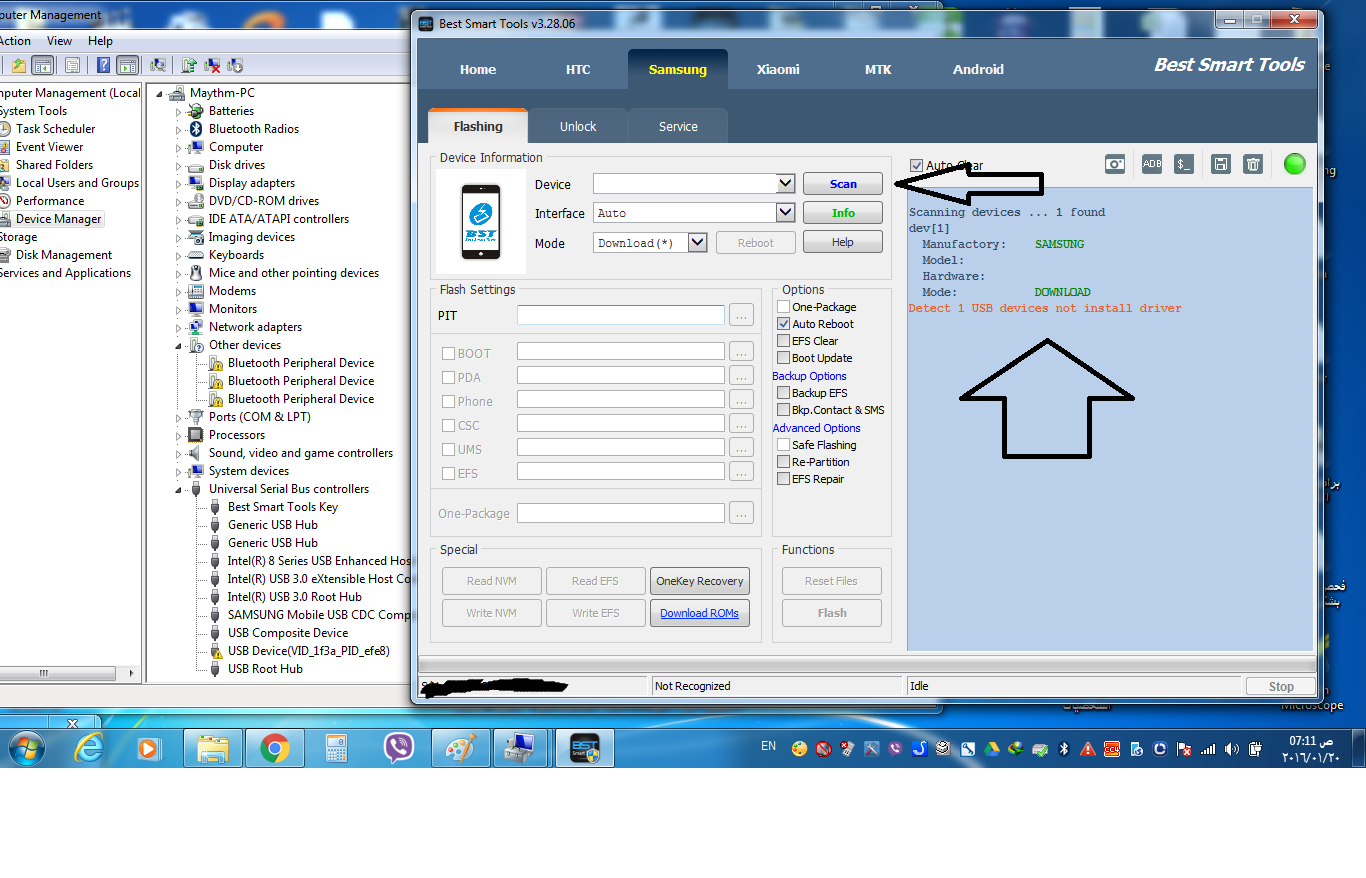This screenshot has width=1366, height=878.
Task: Open the Service sub-tab
Action: tap(678, 126)
